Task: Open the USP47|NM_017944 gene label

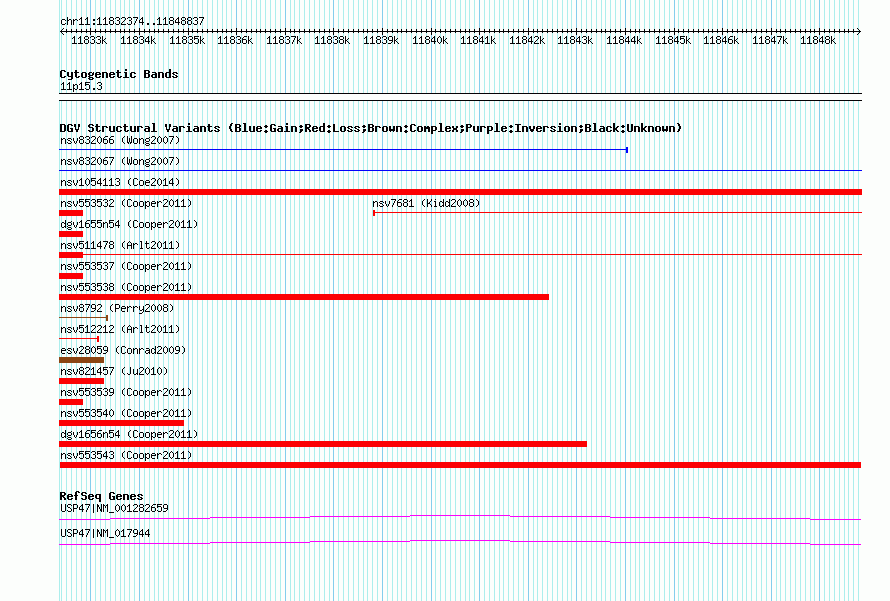Action: [x=105, y=533]
